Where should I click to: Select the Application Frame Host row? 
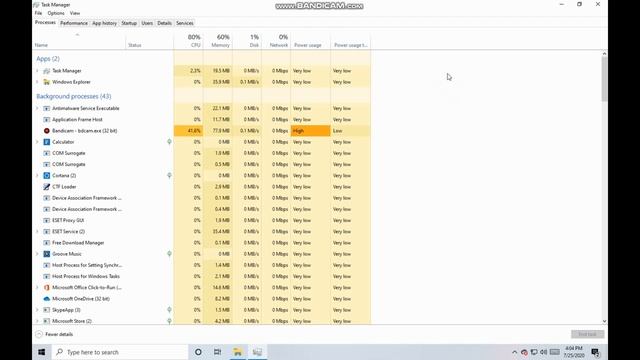202,120
